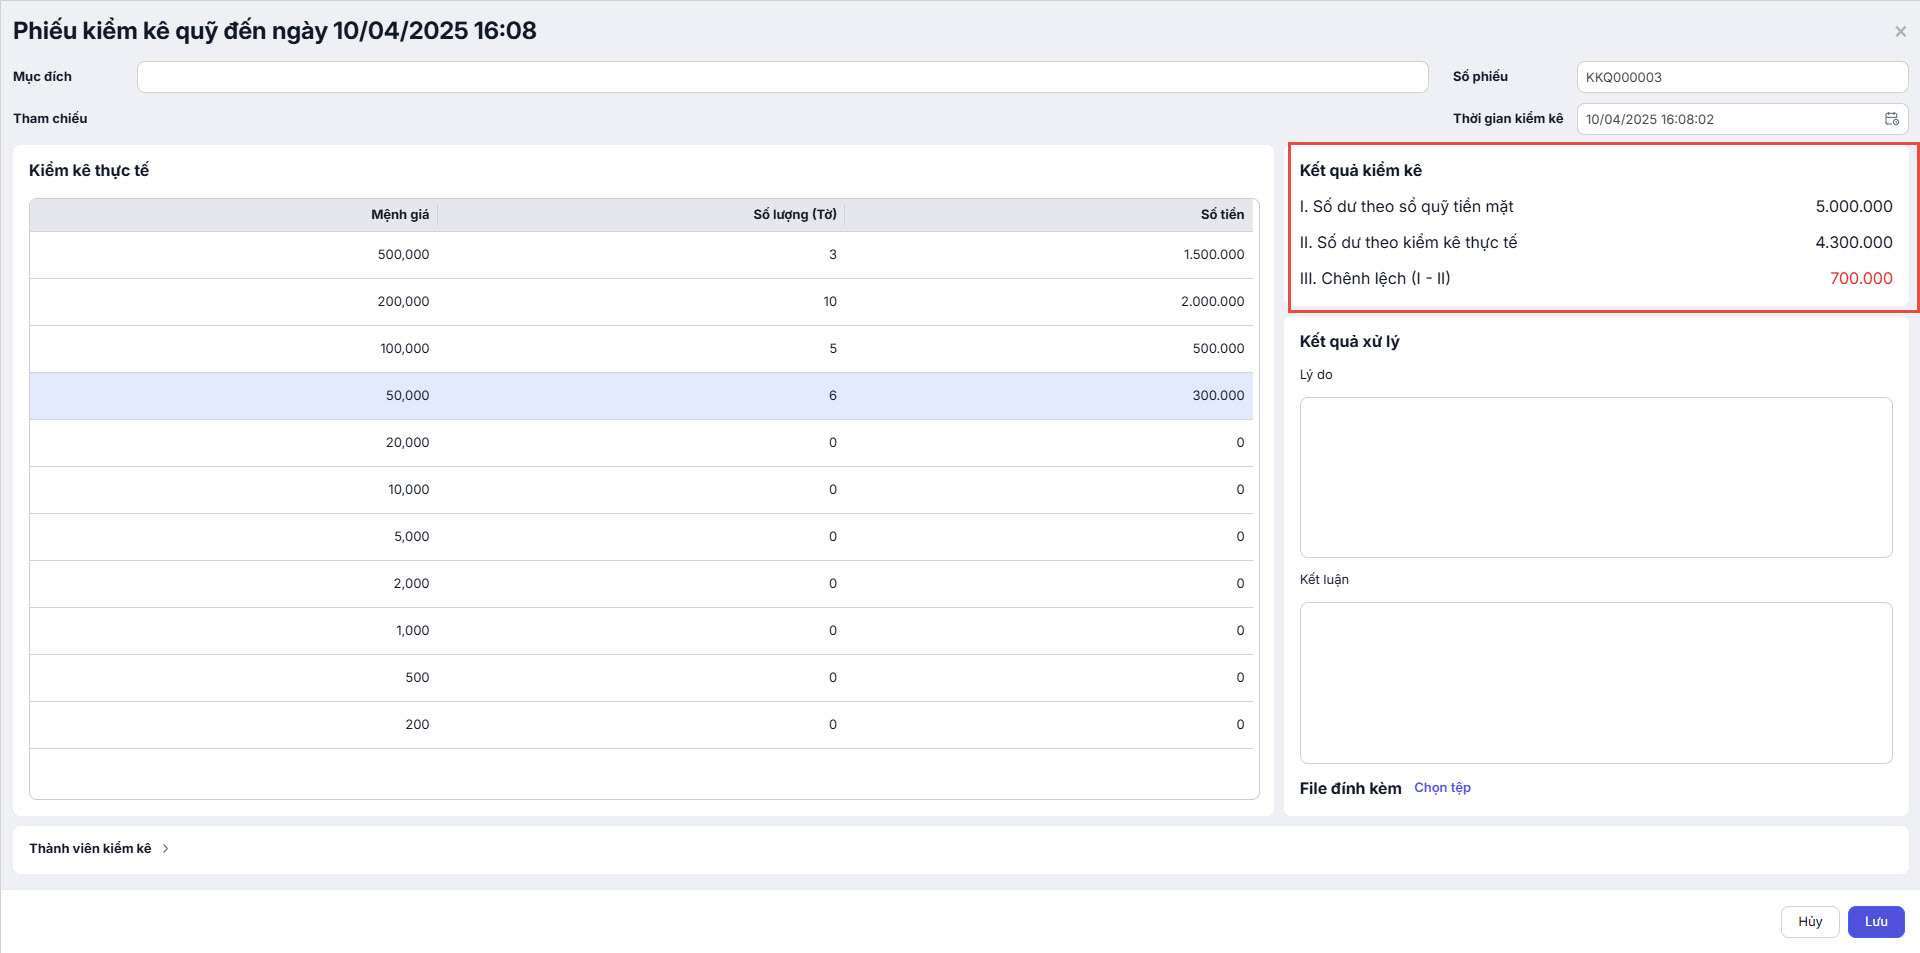Focus the Mục đích input field
Viewport: 1920px width, 953px height.
click(x=782, y=77)
